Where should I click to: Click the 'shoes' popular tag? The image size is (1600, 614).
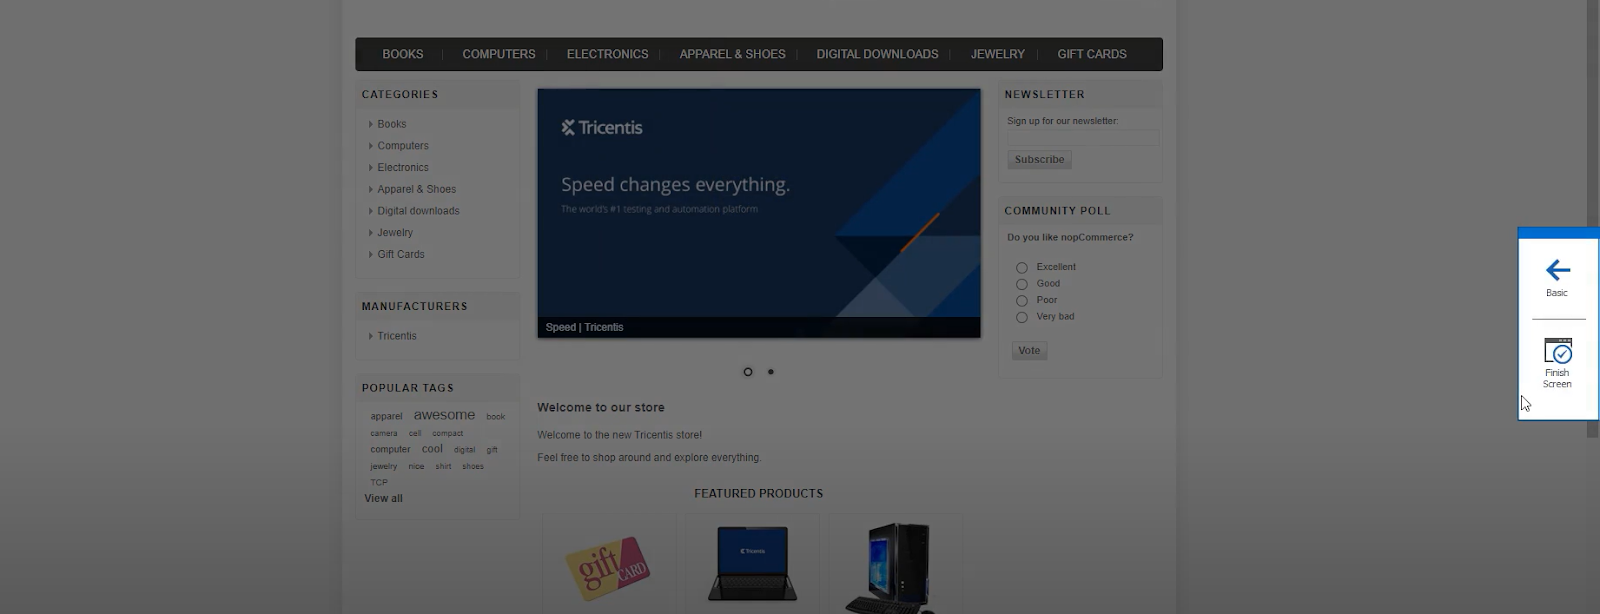(x=473, y=467)
